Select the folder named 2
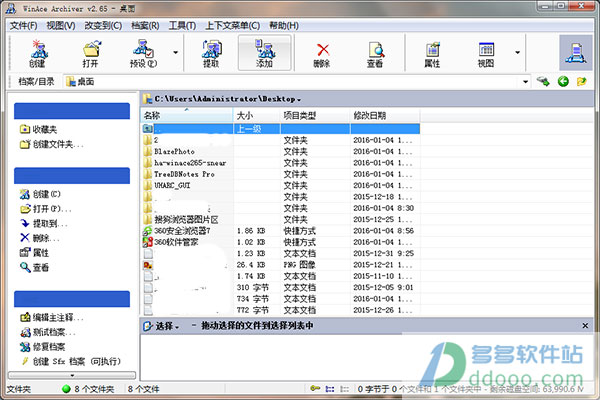600x400 pixels. click(x=280, y=140)
